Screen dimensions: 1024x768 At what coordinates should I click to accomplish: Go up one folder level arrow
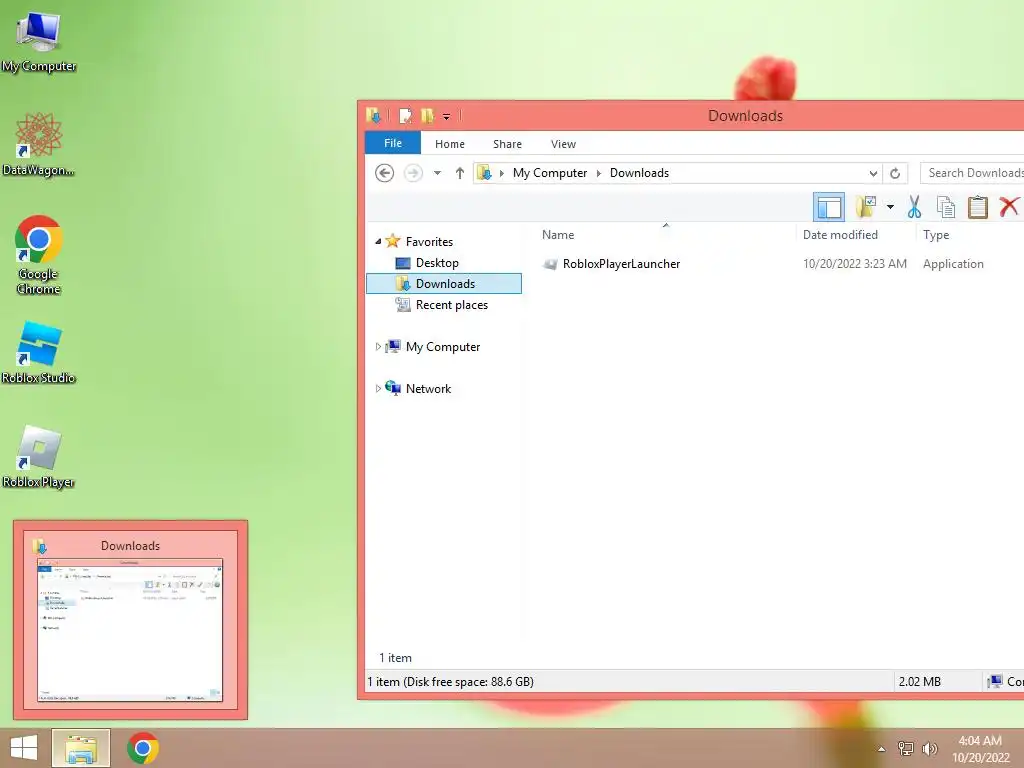tap(460, 173)
